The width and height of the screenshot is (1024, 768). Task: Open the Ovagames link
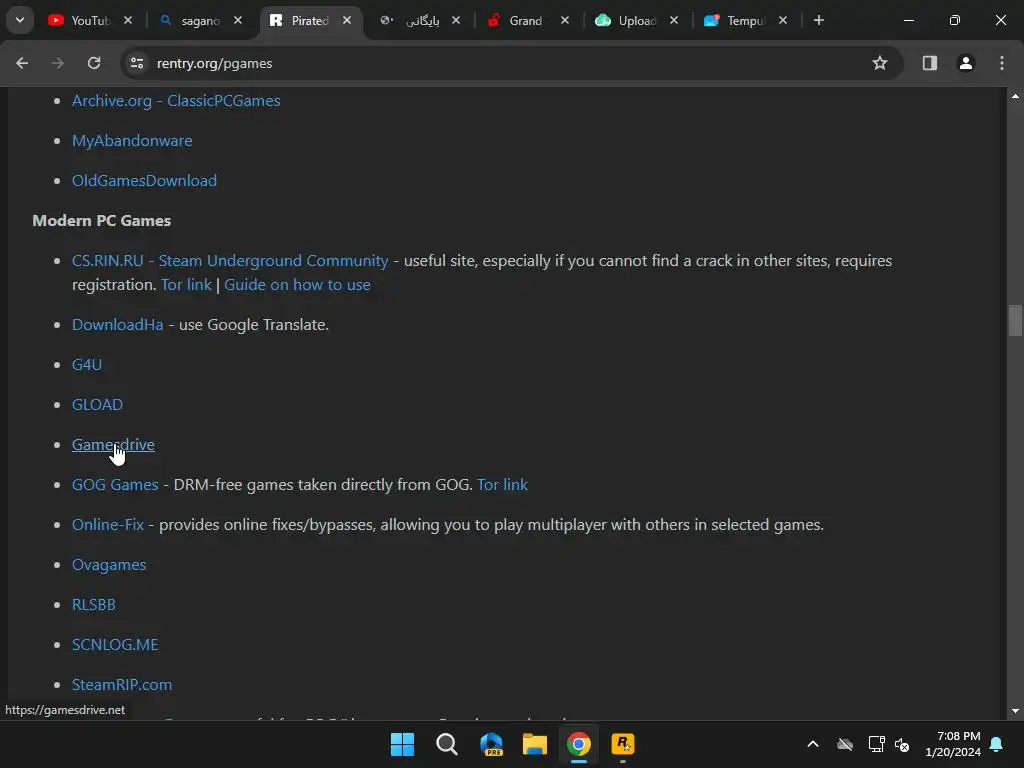(109, 564)
